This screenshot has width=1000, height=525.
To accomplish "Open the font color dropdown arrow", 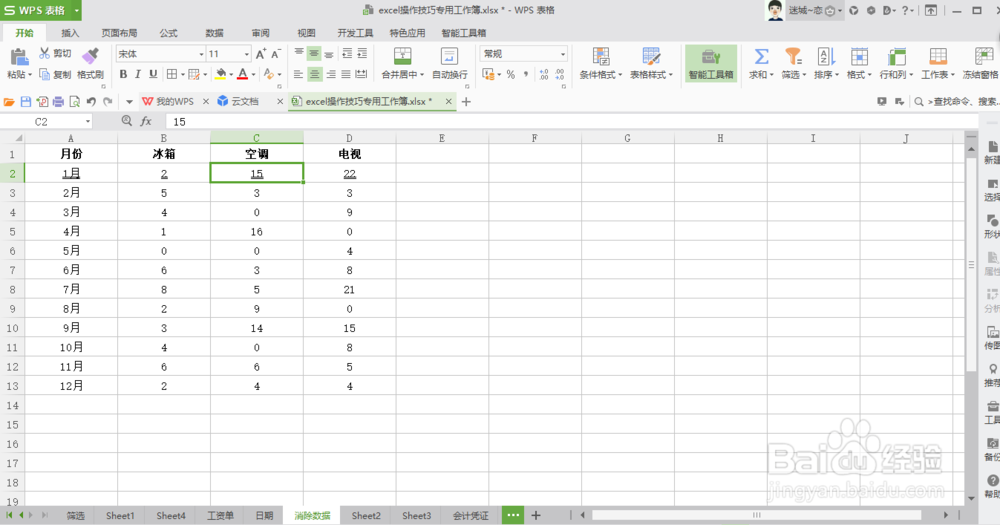I will point(253,75).
